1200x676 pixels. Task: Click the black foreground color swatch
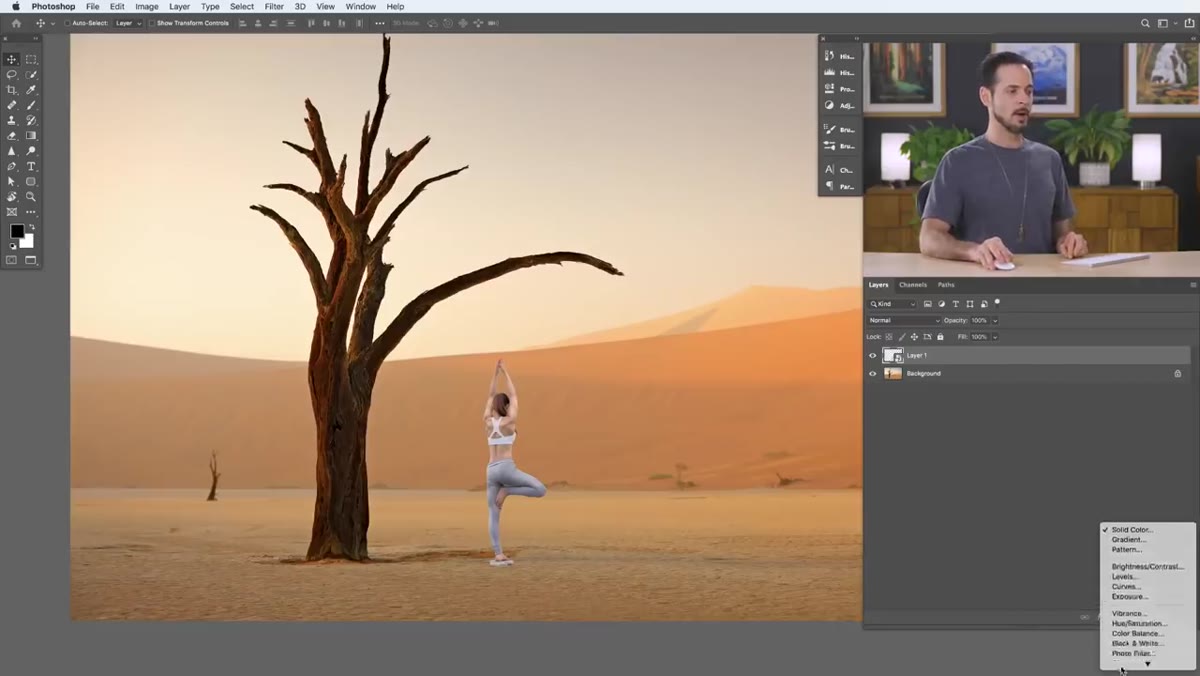[x=17, y=231]
